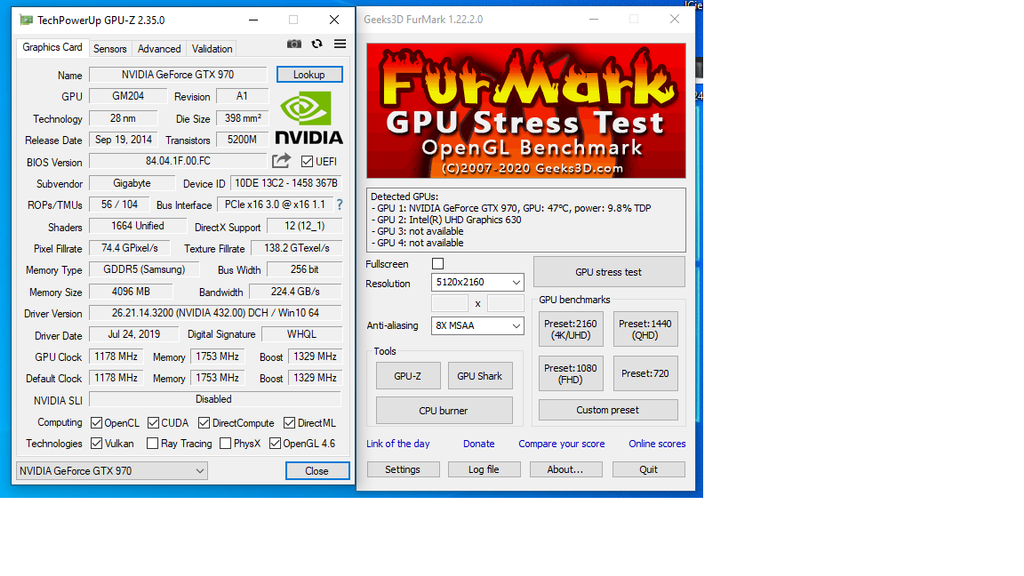This screenshot has height=576, width=1024.
Task: Click the BIOS Version value 84.04.1F.00.FC
Action: click(x=178, y=161)
